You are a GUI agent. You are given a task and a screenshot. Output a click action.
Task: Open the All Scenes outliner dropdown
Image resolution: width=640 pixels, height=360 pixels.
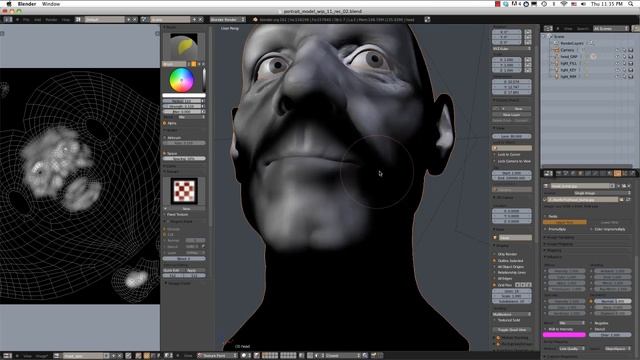[611, 28]
